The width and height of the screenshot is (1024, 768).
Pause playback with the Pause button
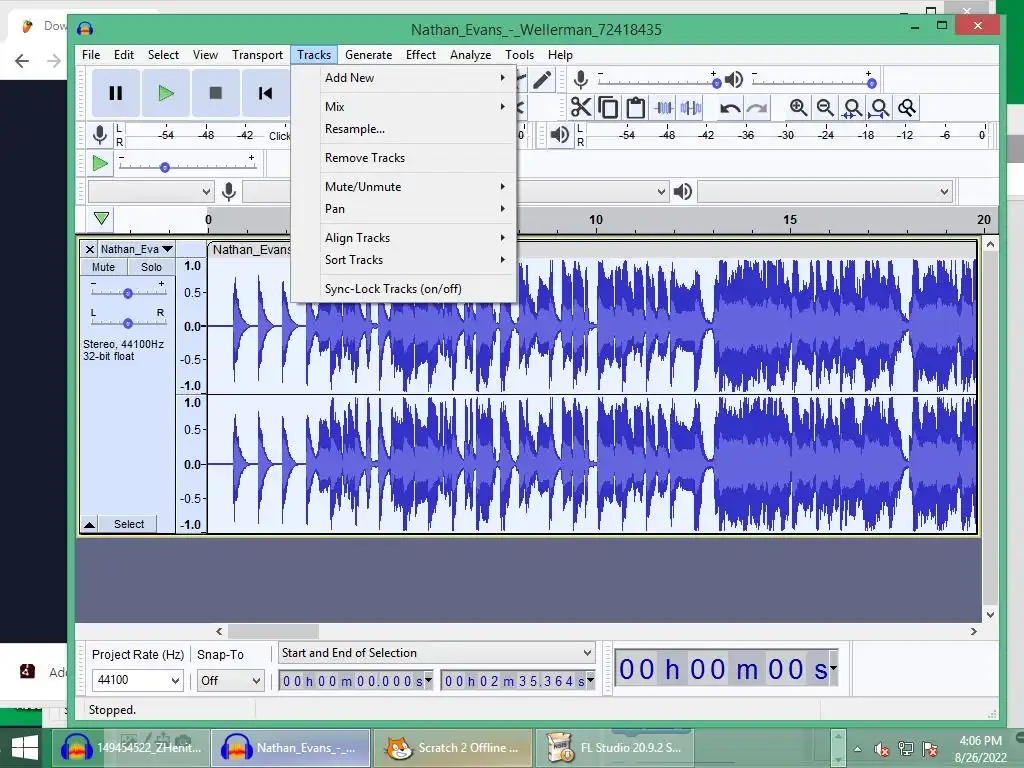point(116,93)
